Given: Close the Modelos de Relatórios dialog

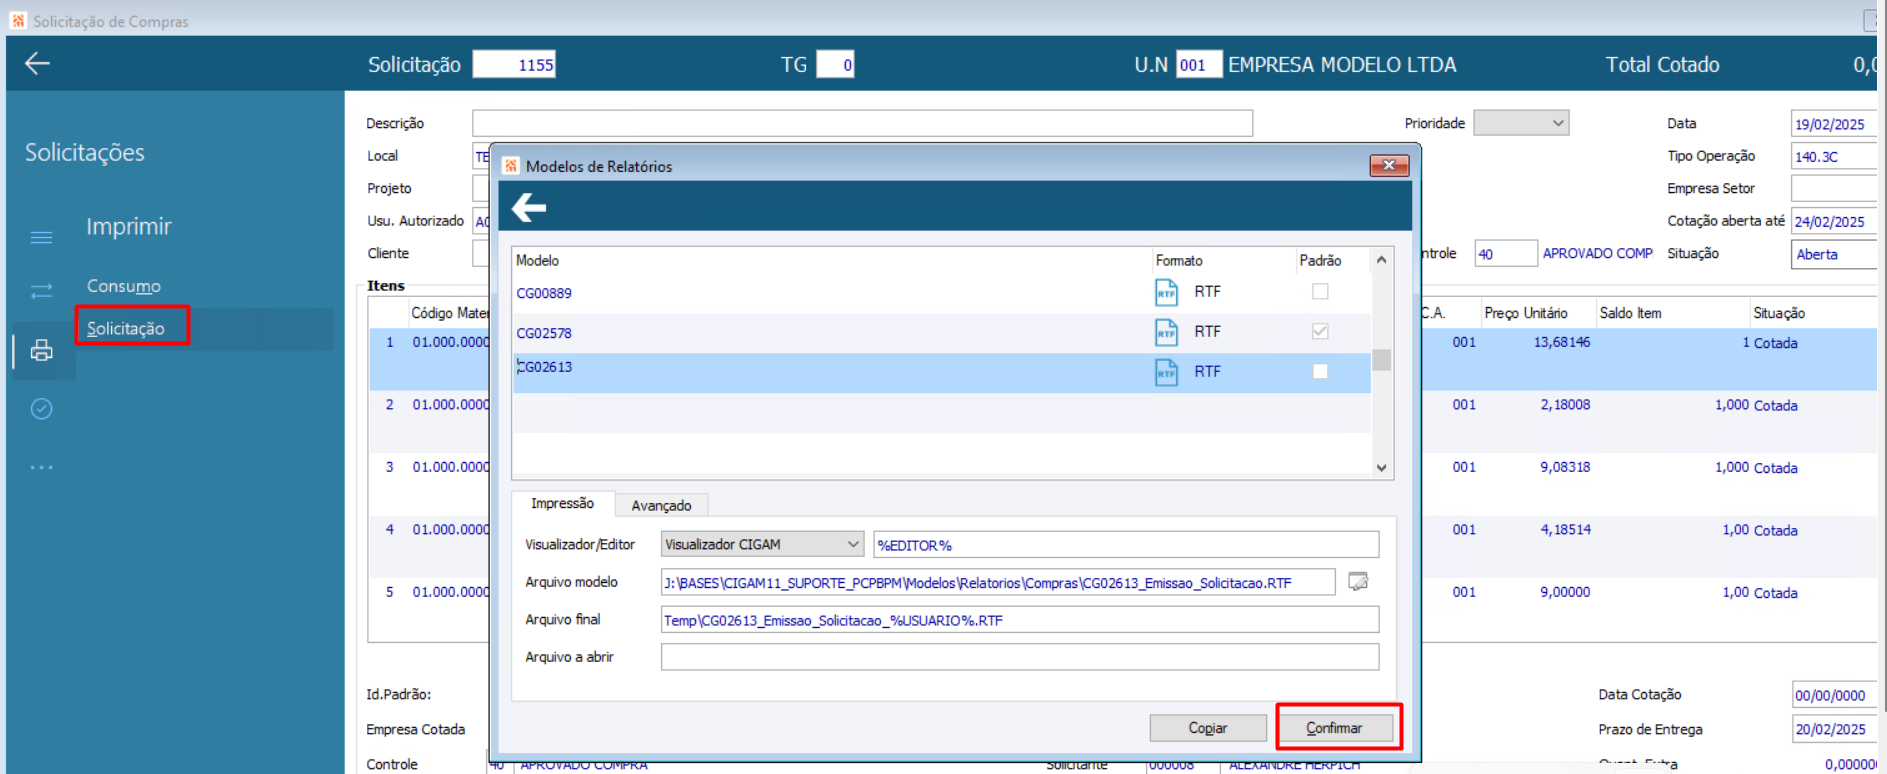Looking at the screenshot, I should [1389, 165].
